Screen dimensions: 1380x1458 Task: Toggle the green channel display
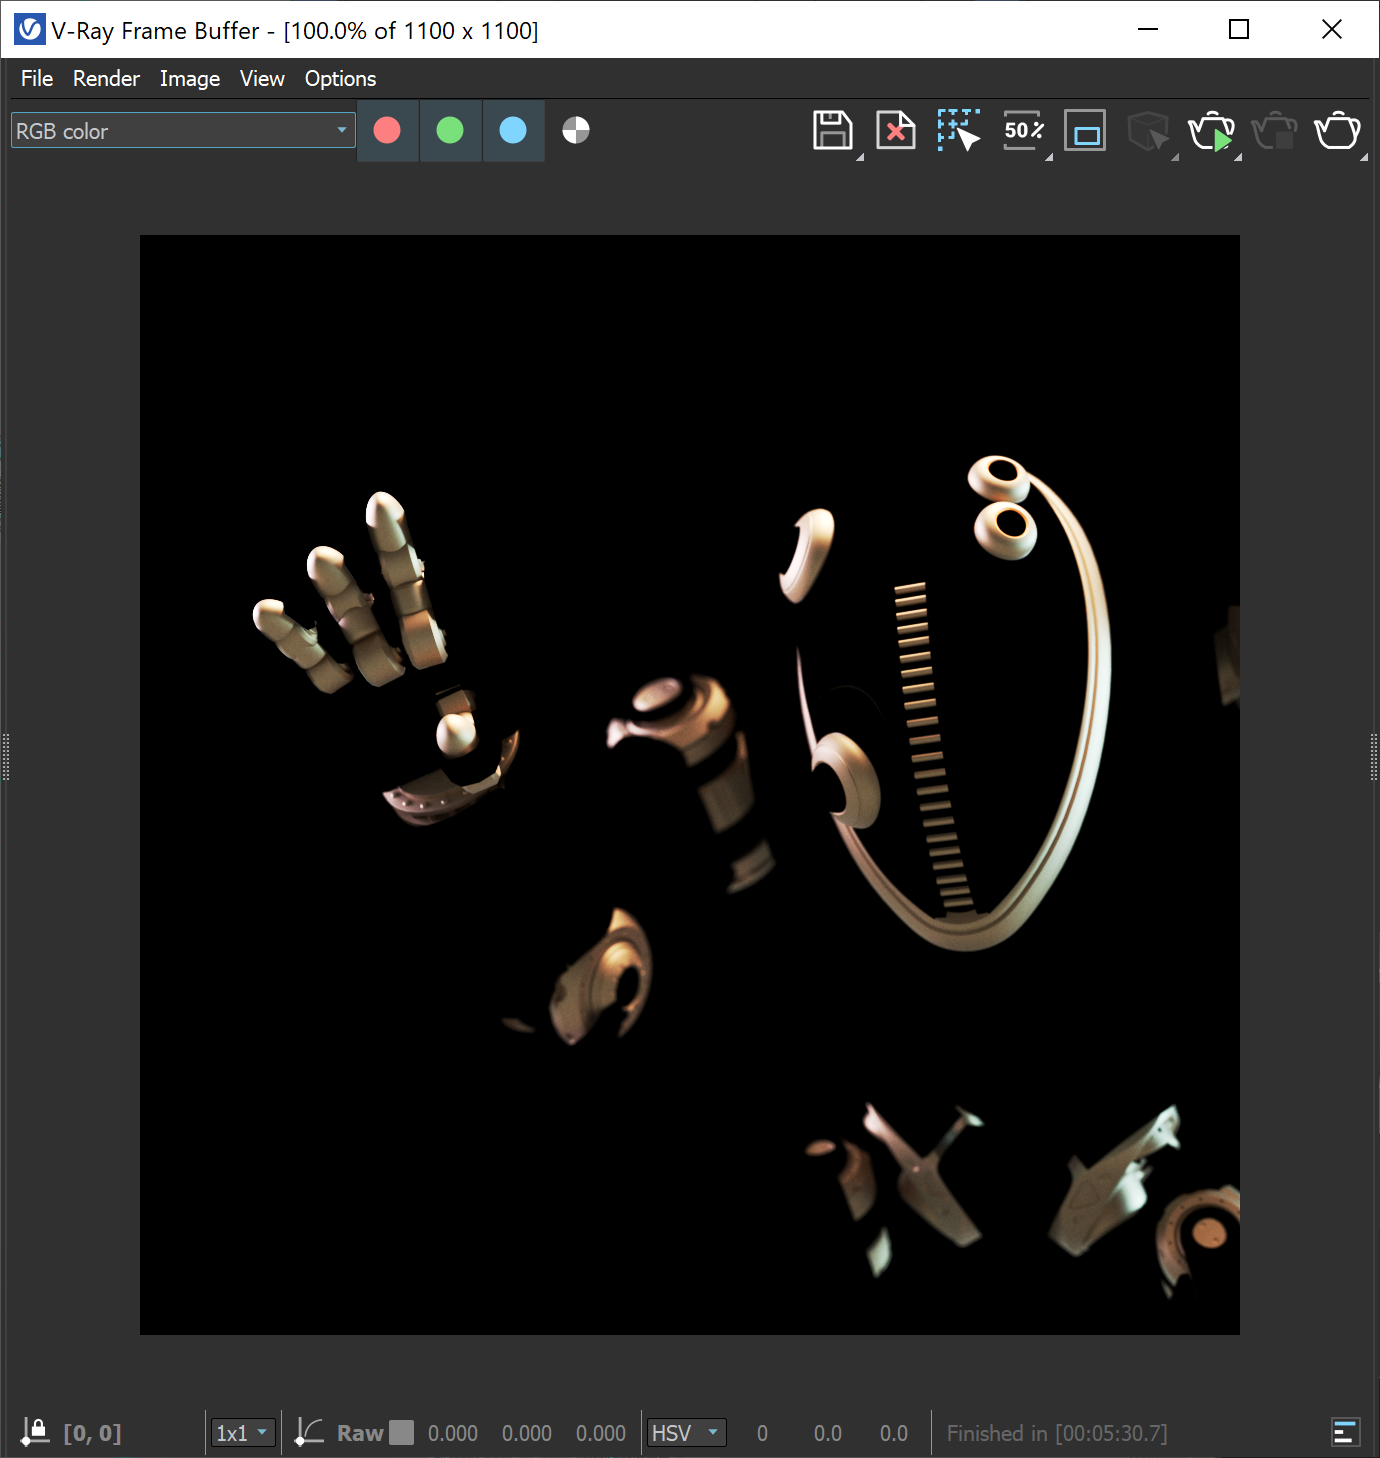pos(450,130)
